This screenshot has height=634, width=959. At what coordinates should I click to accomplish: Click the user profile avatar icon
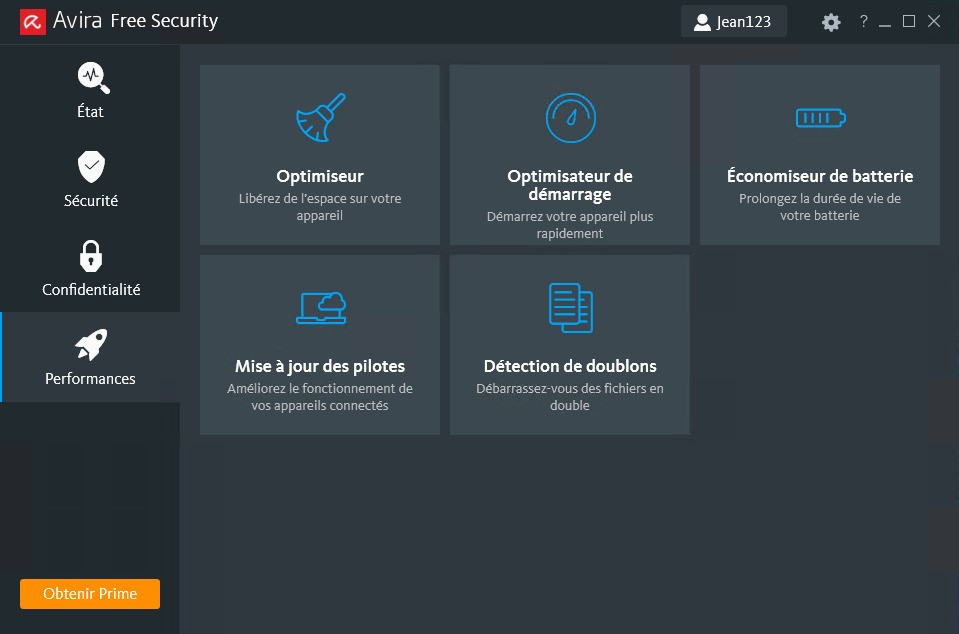702,22
